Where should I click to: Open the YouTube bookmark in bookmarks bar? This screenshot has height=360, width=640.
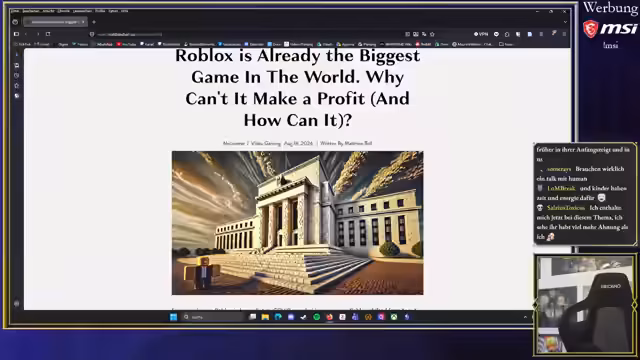126,44
